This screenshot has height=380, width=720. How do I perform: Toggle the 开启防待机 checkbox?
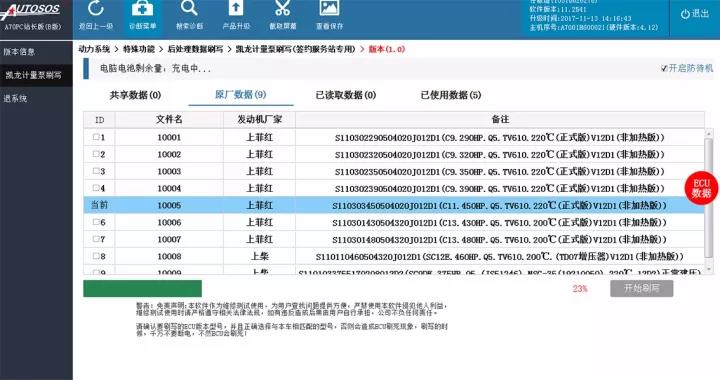(x=664, y=68)
